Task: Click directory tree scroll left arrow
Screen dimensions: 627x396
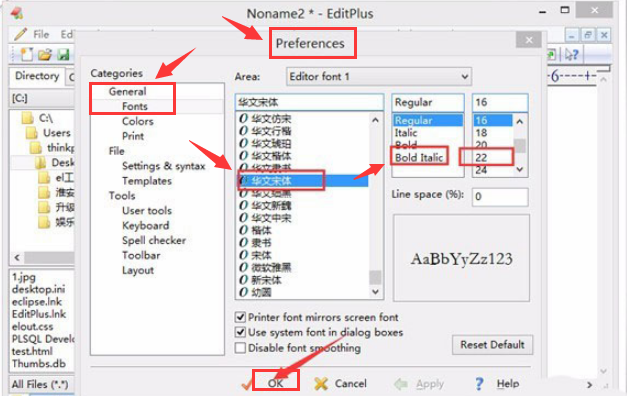Action: (17, 258)
